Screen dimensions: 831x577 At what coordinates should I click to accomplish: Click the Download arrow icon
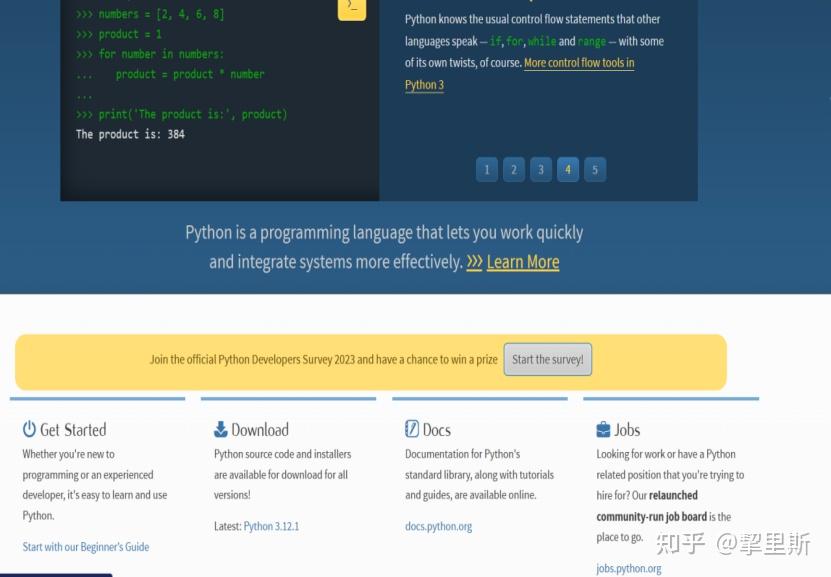pyautogui.click(x=218, y=429)
